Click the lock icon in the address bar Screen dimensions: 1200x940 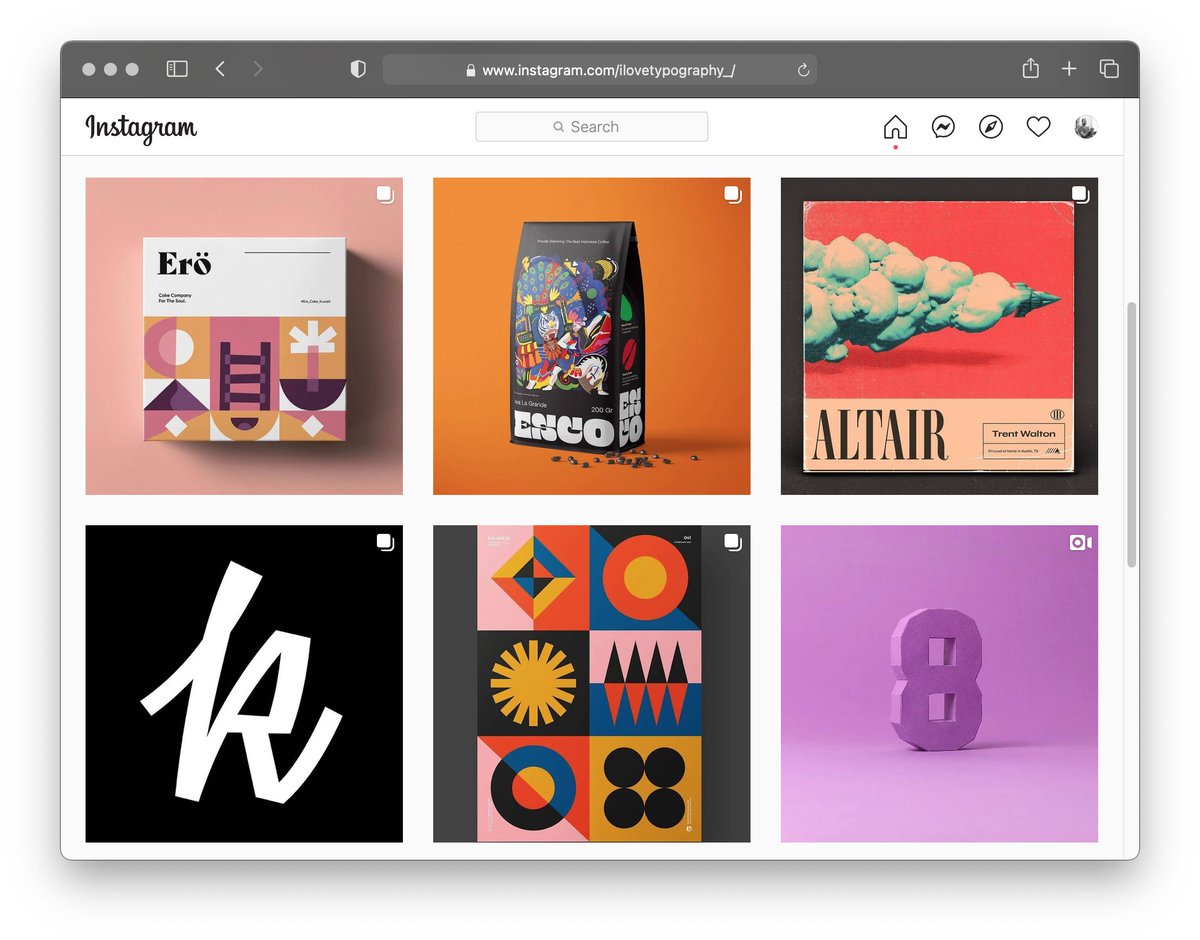point(471,70)
